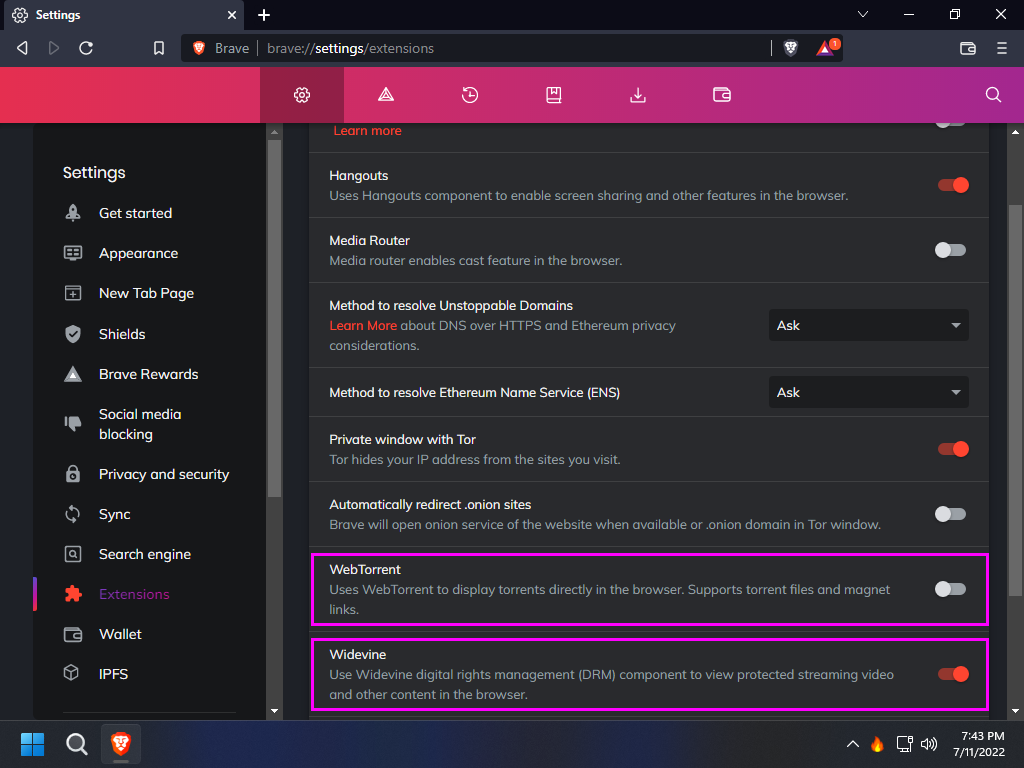Image resolution: width=1024 pixels, height=768 pixels.
Task: Click the main page scrollbar thumb
Action: point(1016,400)
